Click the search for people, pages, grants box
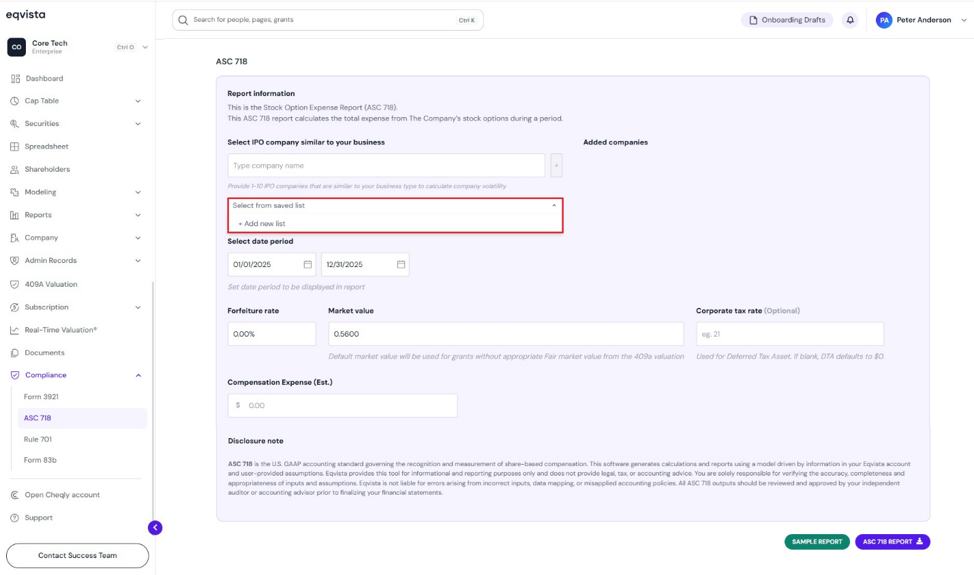 (x=328, y=20)
